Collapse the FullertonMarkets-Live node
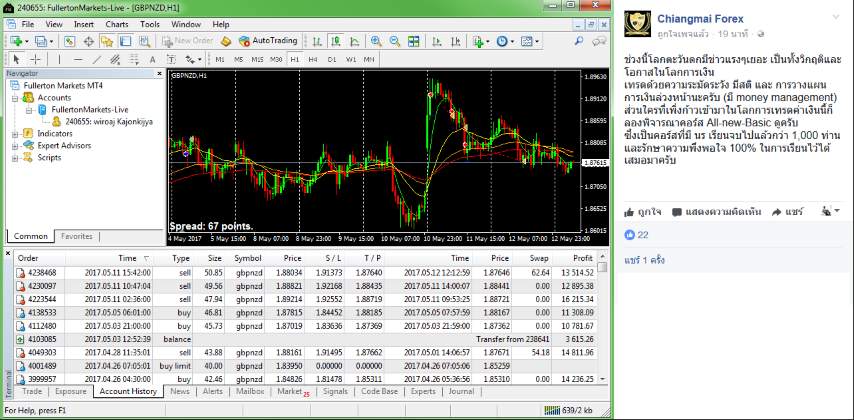The width and height of the screenshot is (854, 420). (29, 110)
